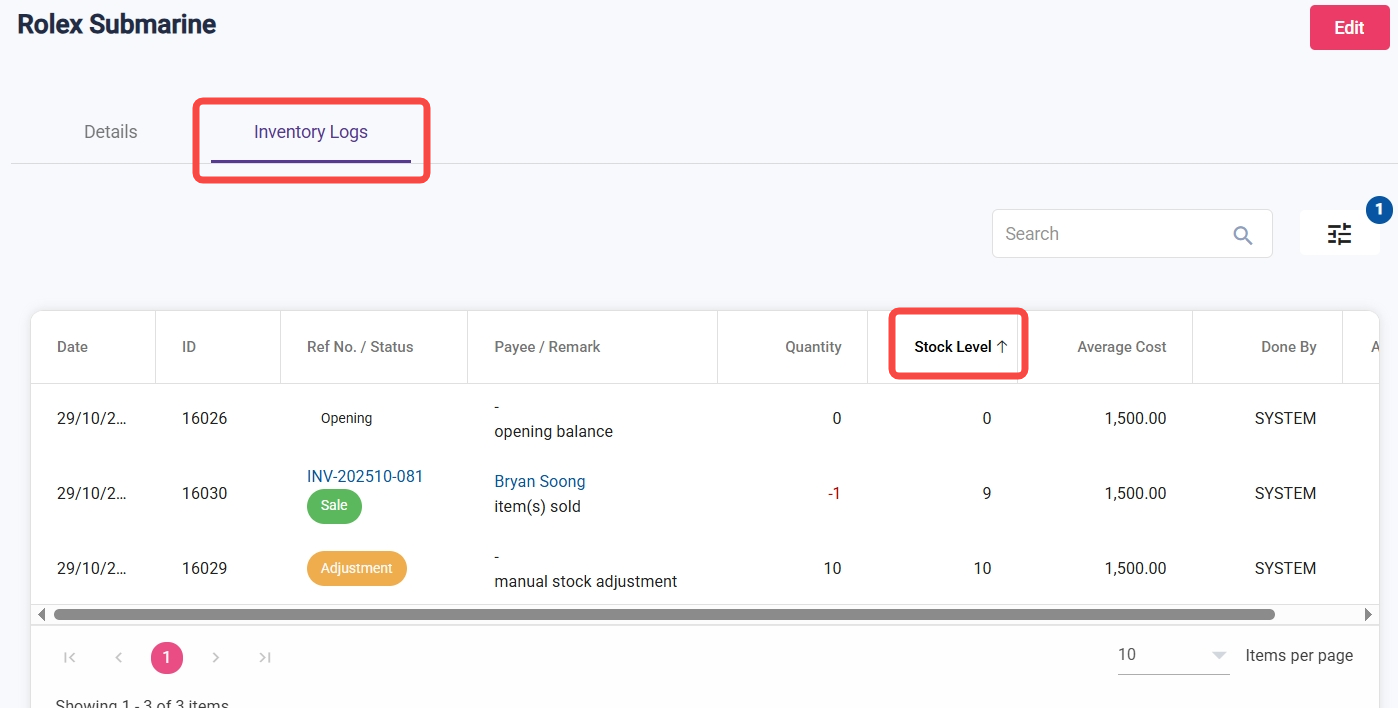
Task: Click the -1 quantity cell
Action: 834,493
